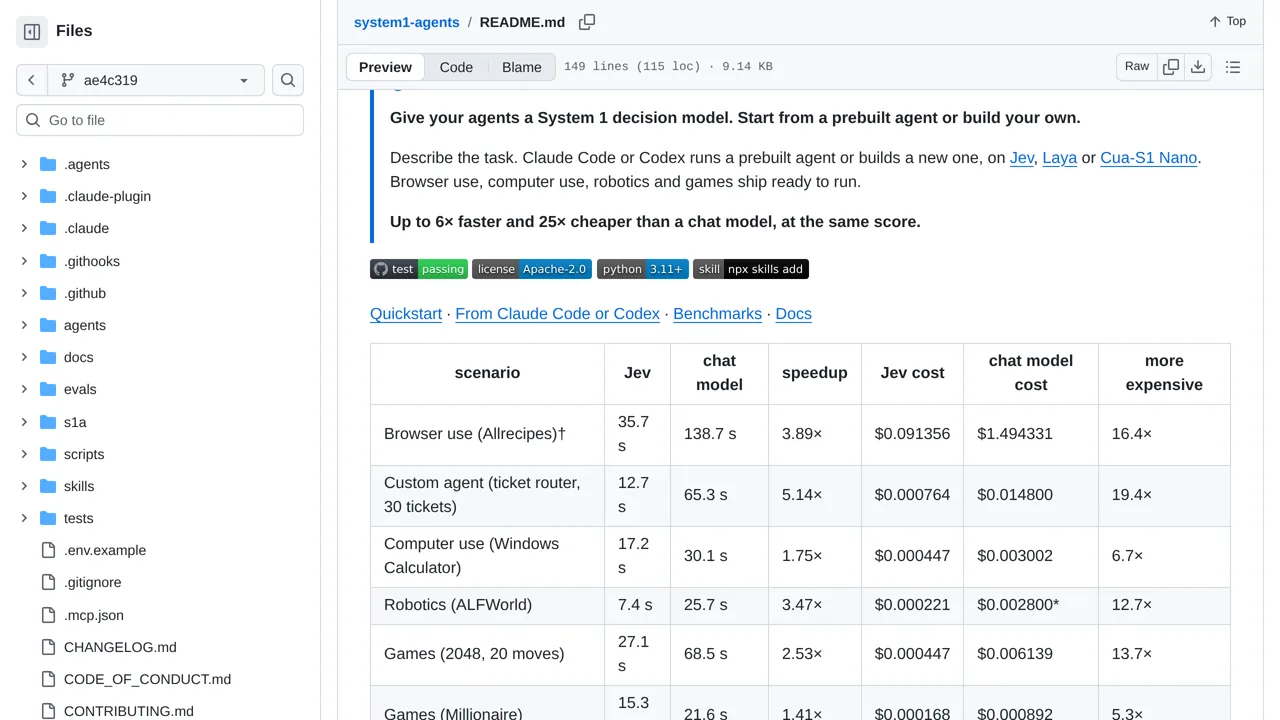This screenshot has width=1280, height=720.
Task: Click the test passing badge
Action: pyautogui.click(x=419, y=269)
